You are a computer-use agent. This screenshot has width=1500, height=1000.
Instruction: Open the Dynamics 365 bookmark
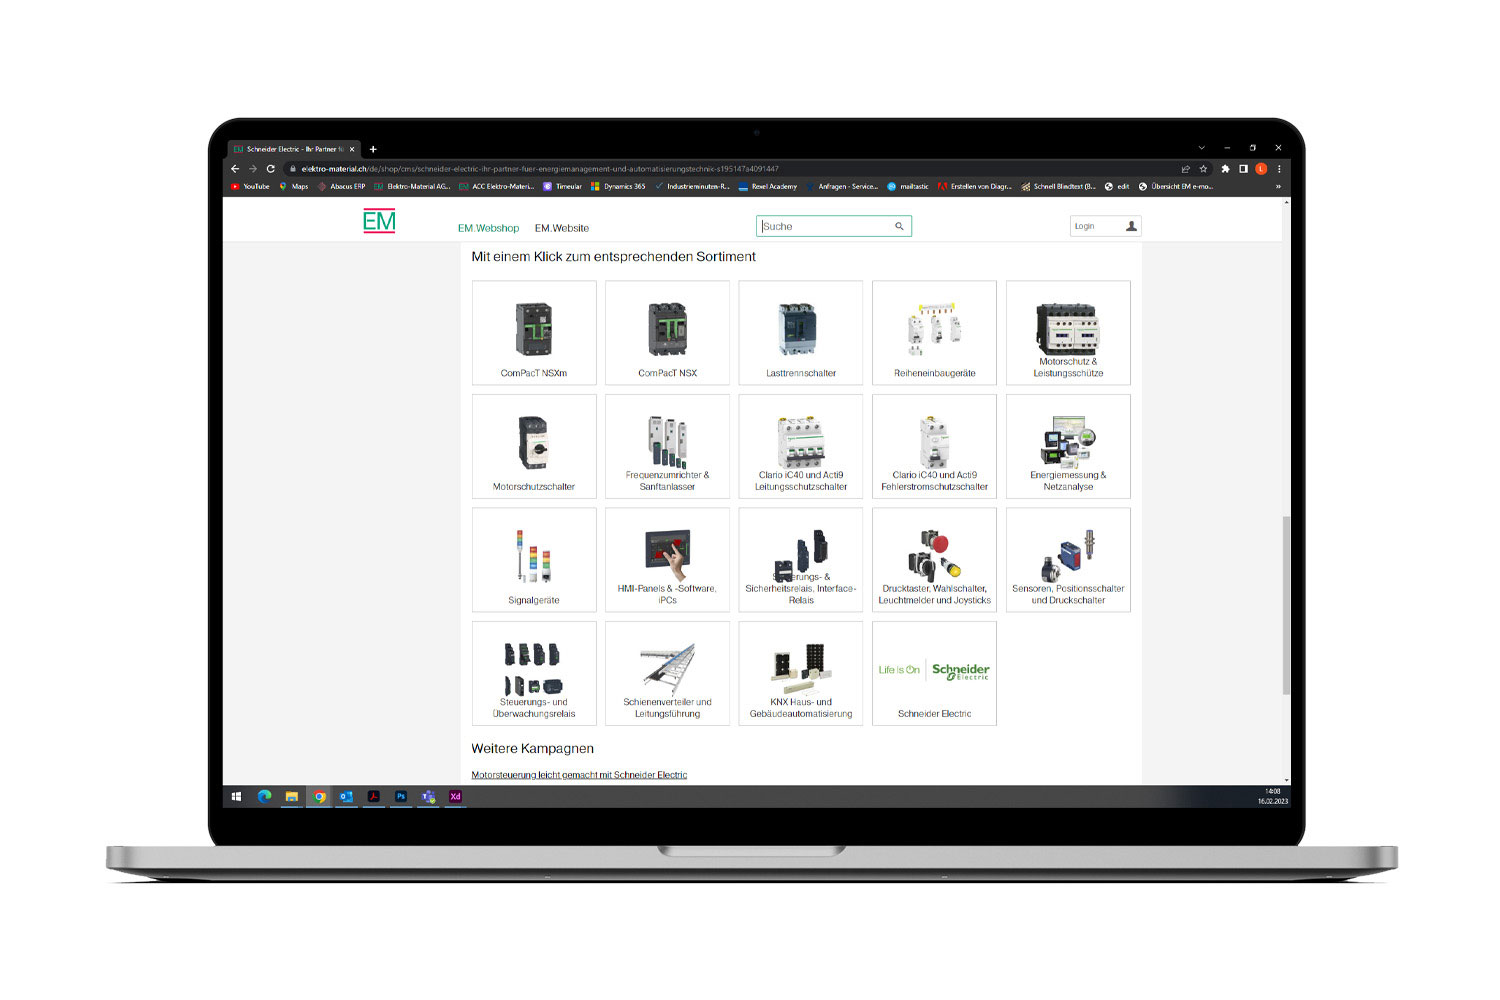(x=618, y=186)
